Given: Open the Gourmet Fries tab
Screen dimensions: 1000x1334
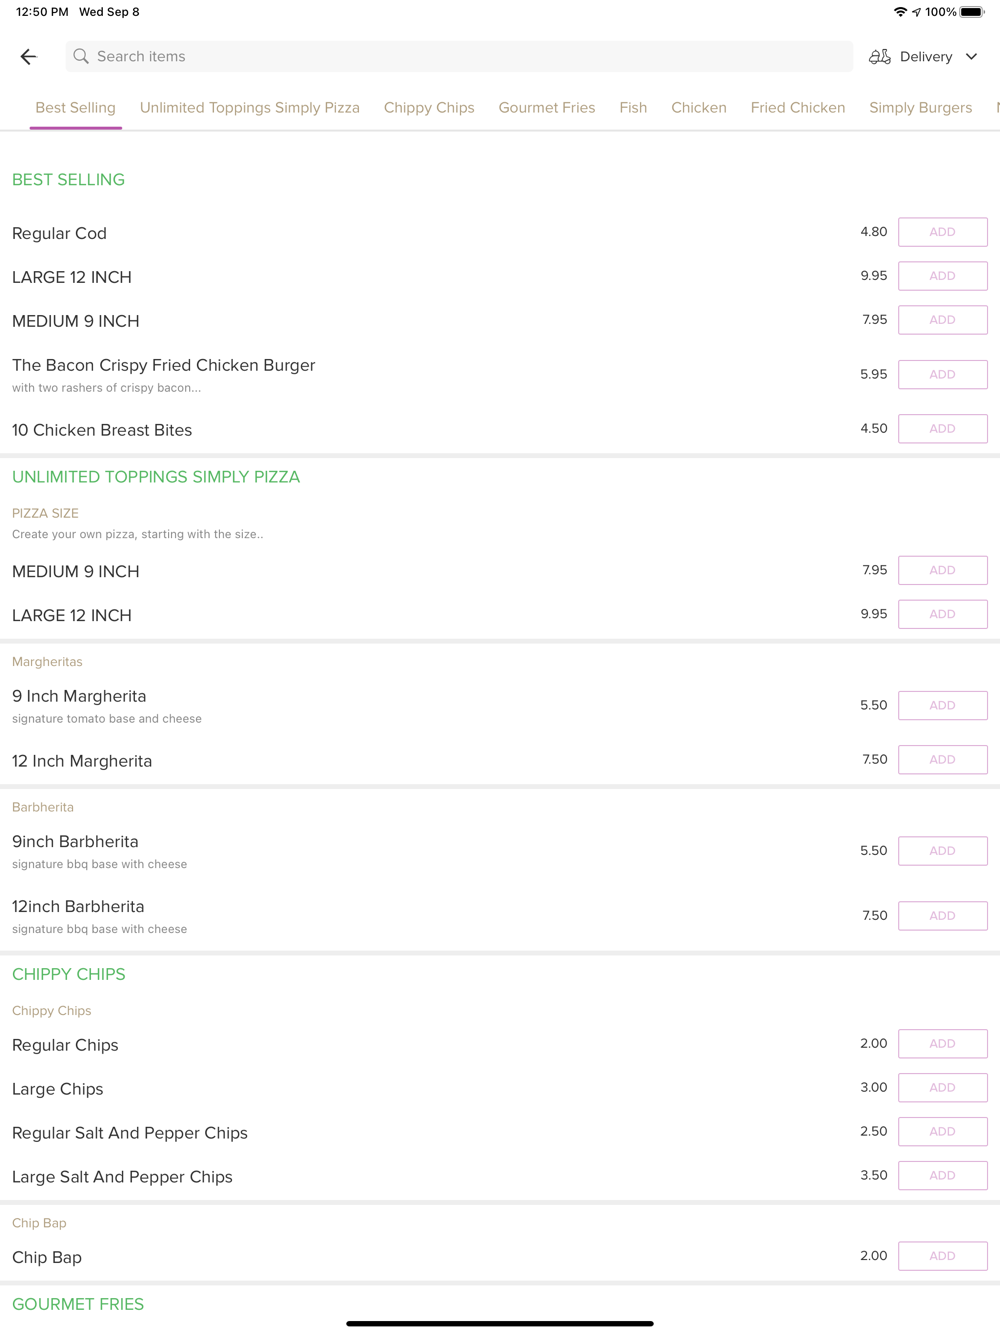Looking at the screenshot, I should tap(547, 108).
